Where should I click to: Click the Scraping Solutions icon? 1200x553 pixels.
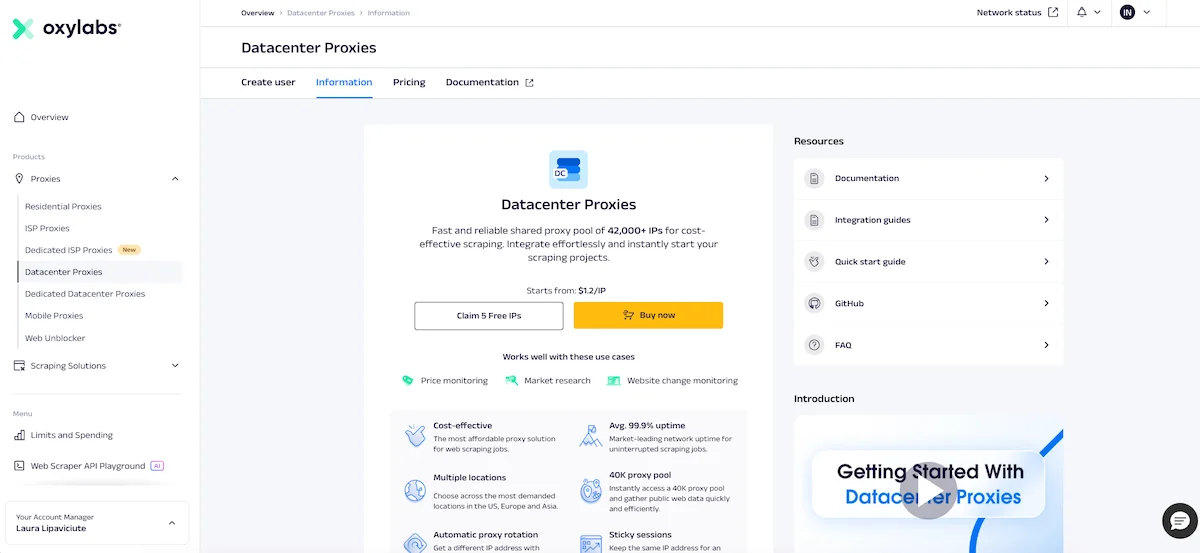19,366
